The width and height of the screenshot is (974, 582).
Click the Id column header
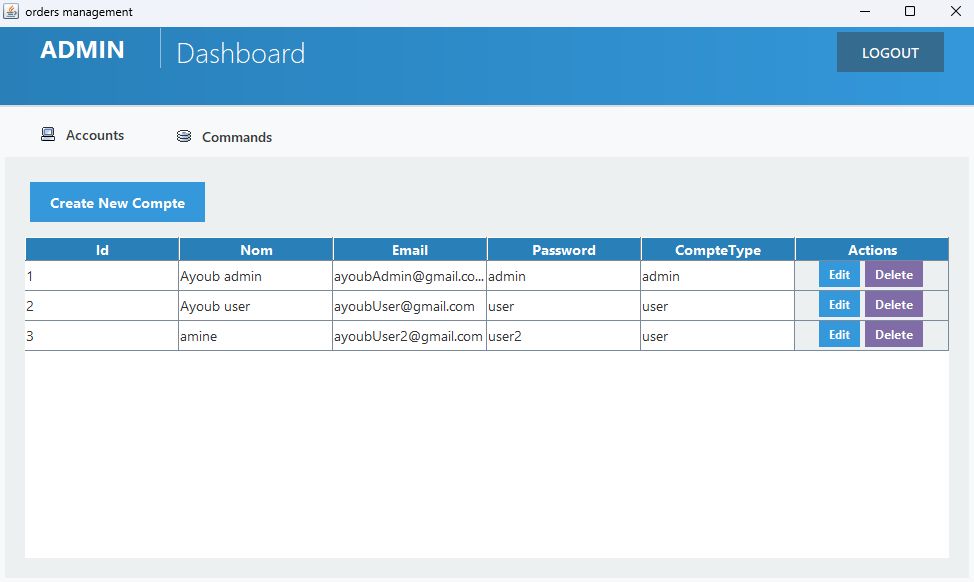pos(102,250)
